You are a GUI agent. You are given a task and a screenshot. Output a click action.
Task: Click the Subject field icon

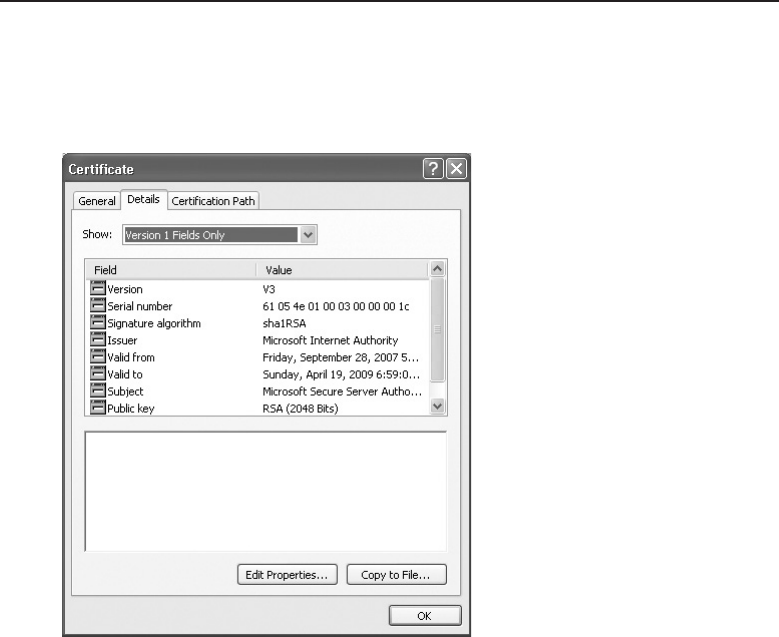(x=98, y=391)
